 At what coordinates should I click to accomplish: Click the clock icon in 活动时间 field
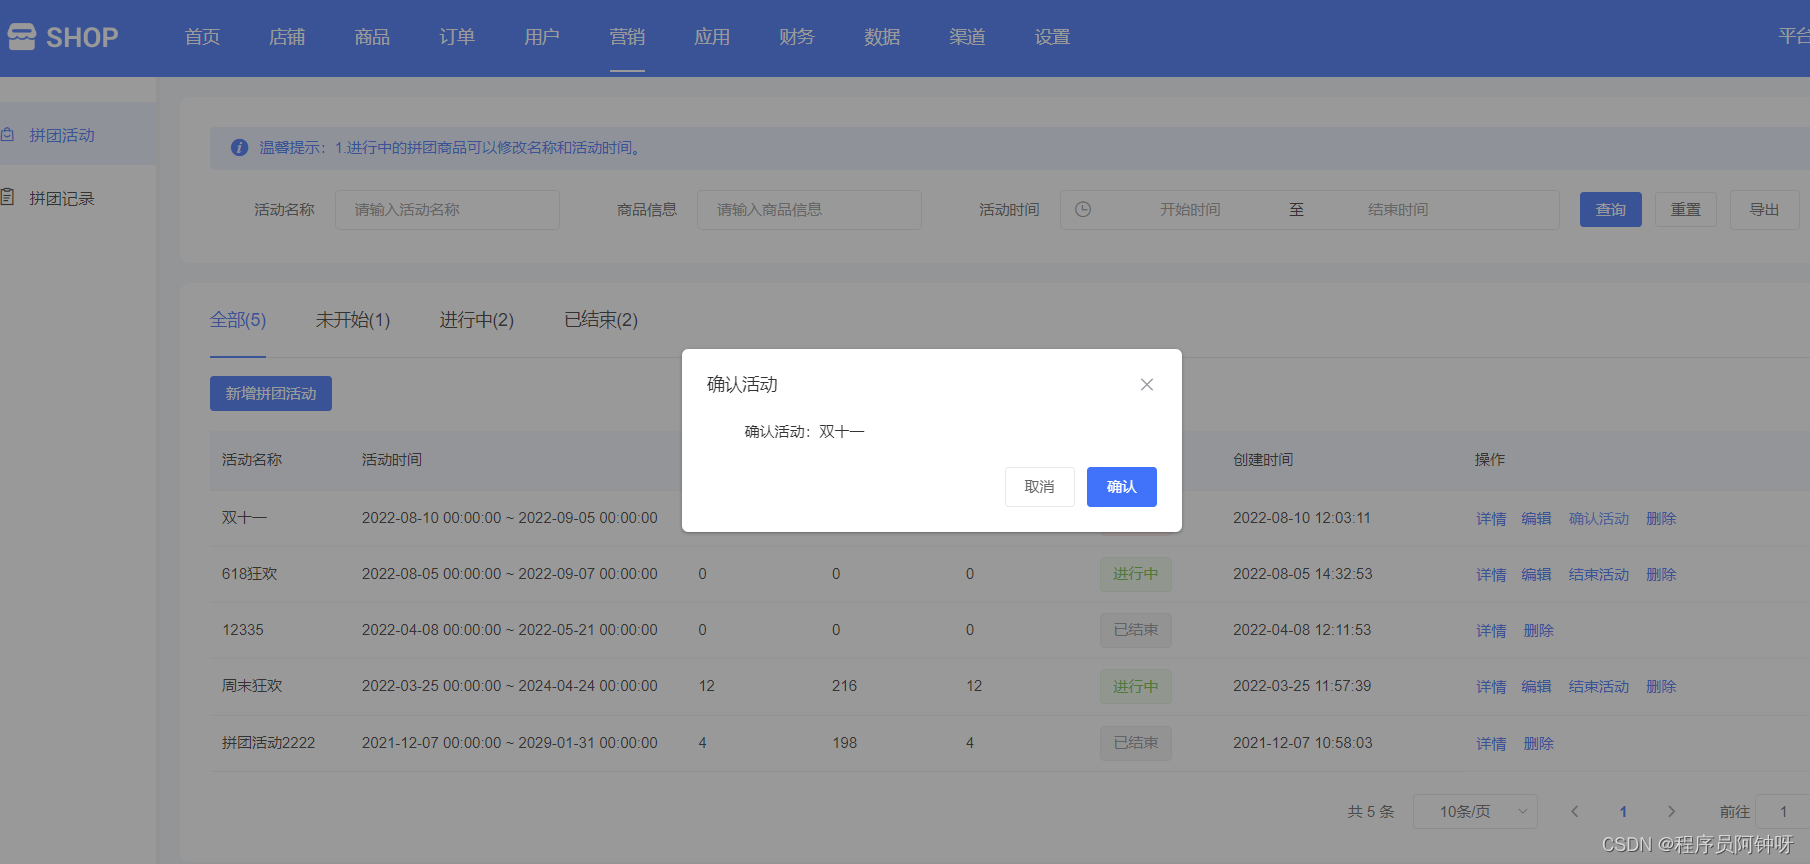point(1083,210)
